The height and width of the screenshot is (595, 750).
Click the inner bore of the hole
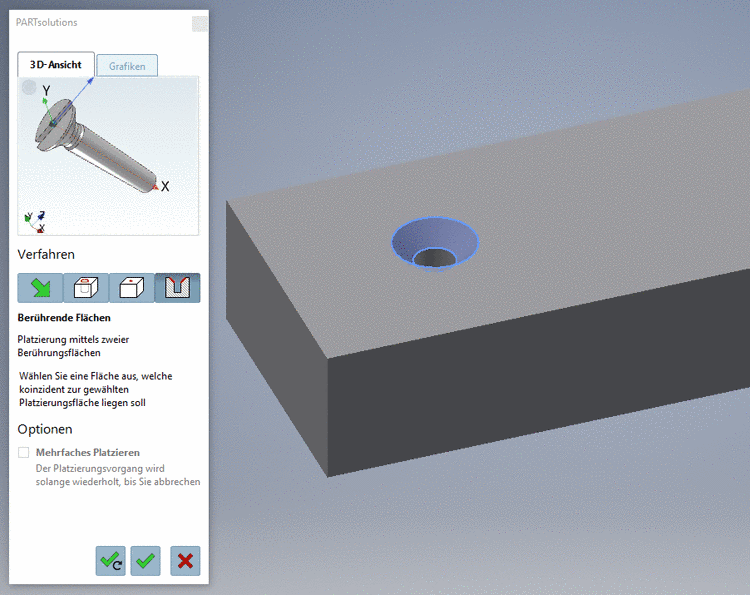click(x=434, y=259)
